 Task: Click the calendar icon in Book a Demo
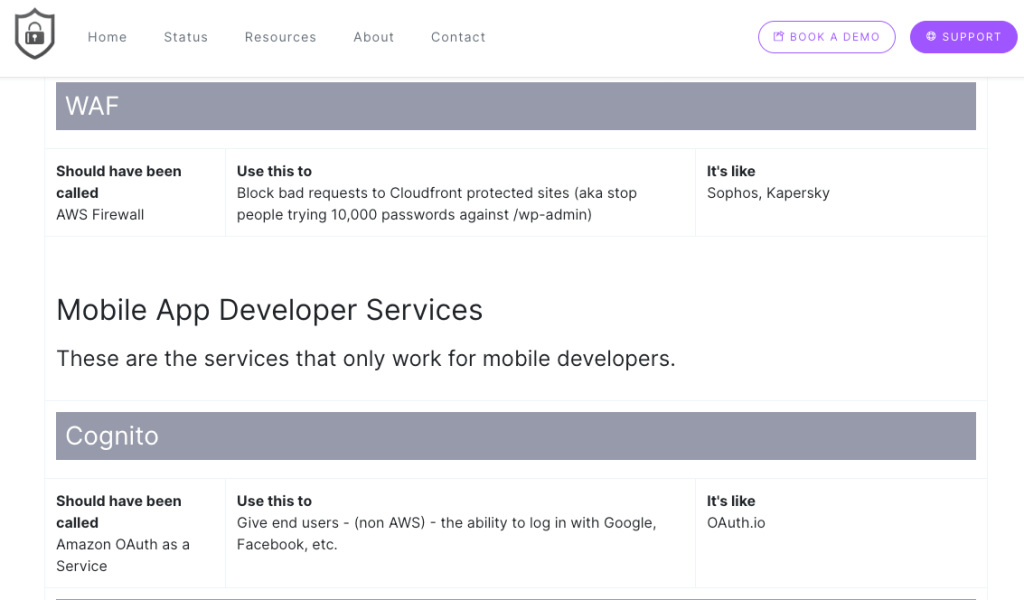click(779, 37)
